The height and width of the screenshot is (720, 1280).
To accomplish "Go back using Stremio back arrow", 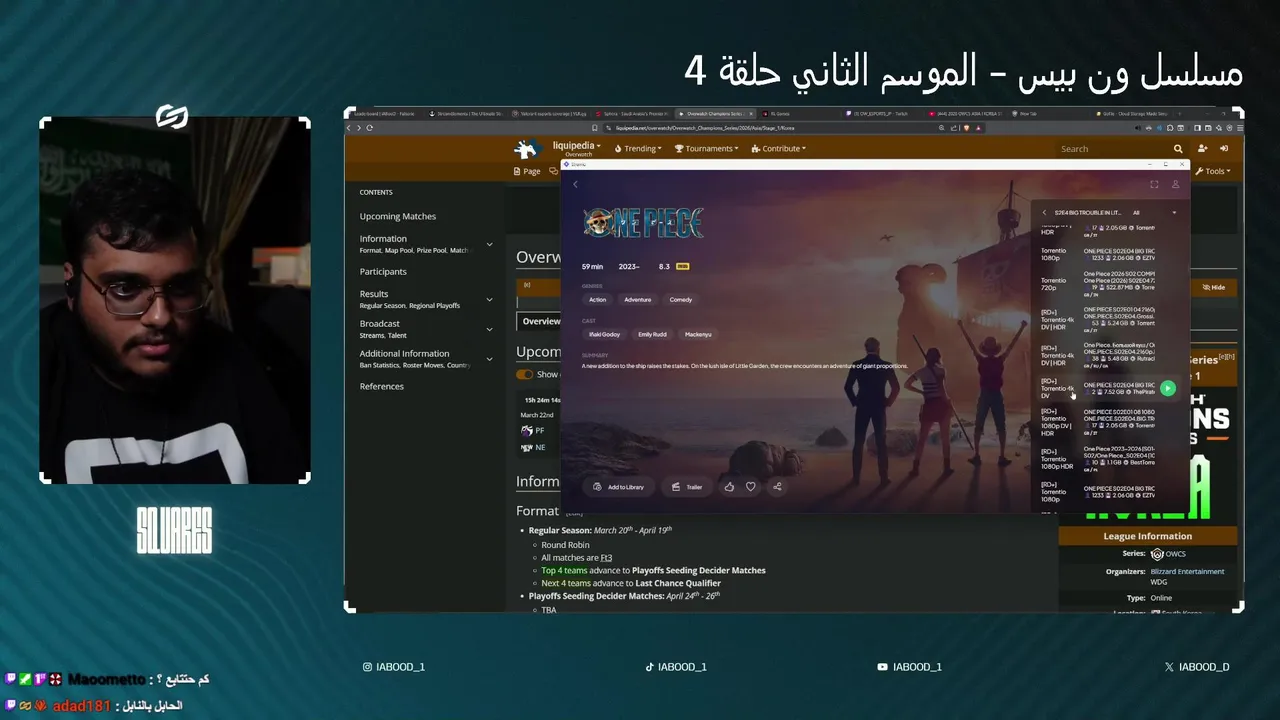I will click(575, 185).
